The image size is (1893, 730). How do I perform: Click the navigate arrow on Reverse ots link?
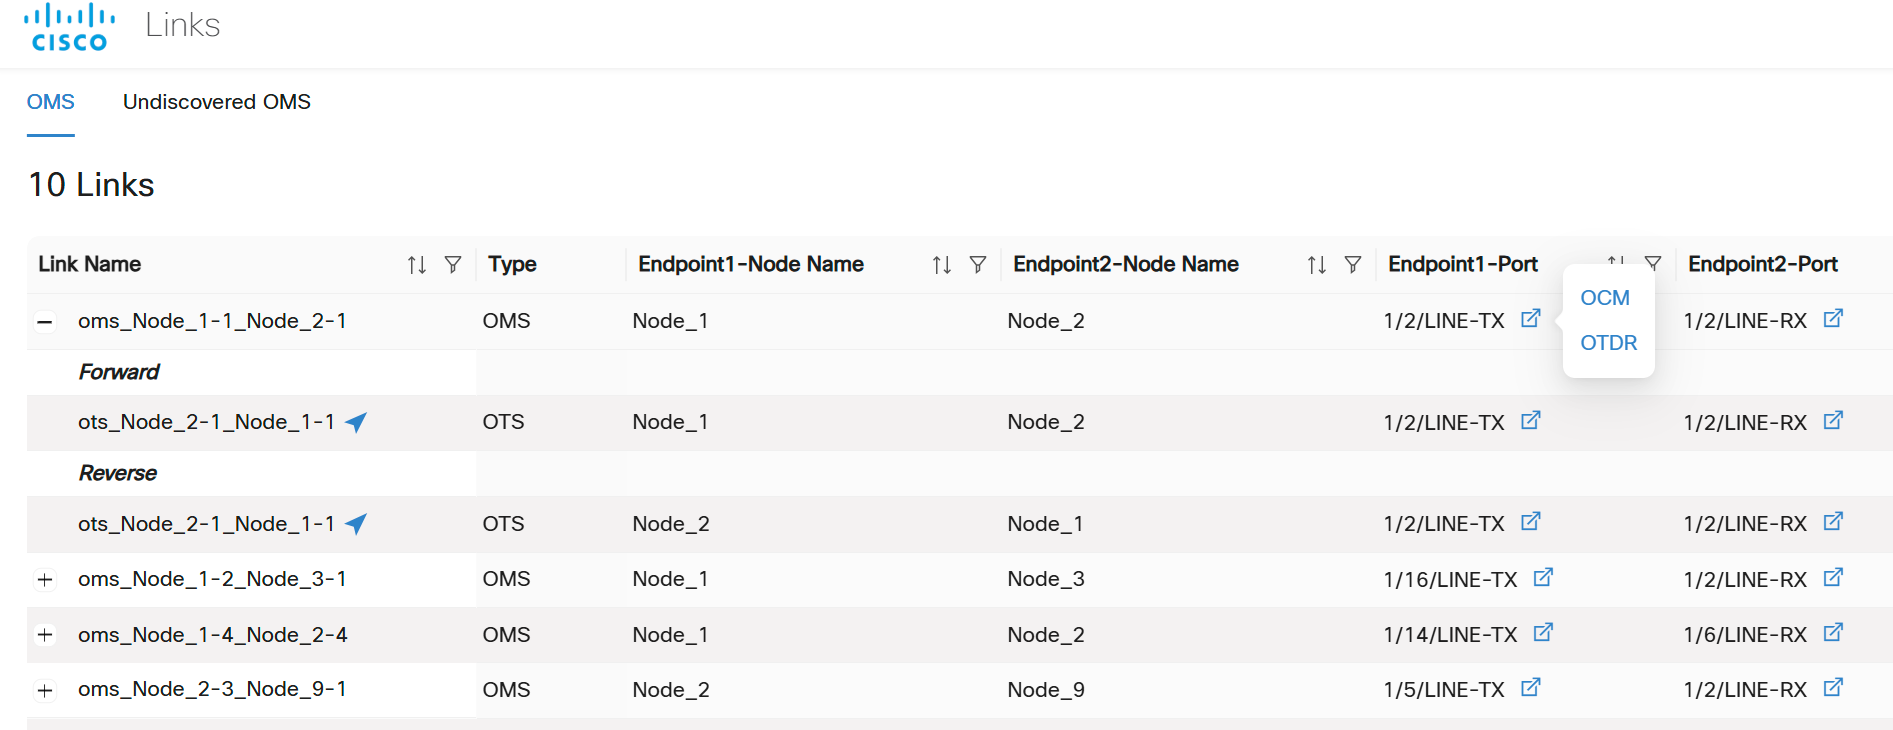click(x=356, y=523)
